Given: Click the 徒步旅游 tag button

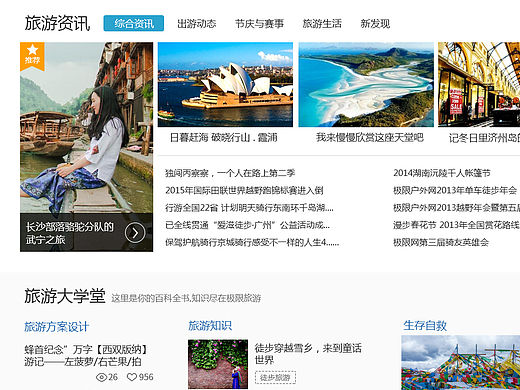Looking at the screenshot, I should (x=275, y=378).
